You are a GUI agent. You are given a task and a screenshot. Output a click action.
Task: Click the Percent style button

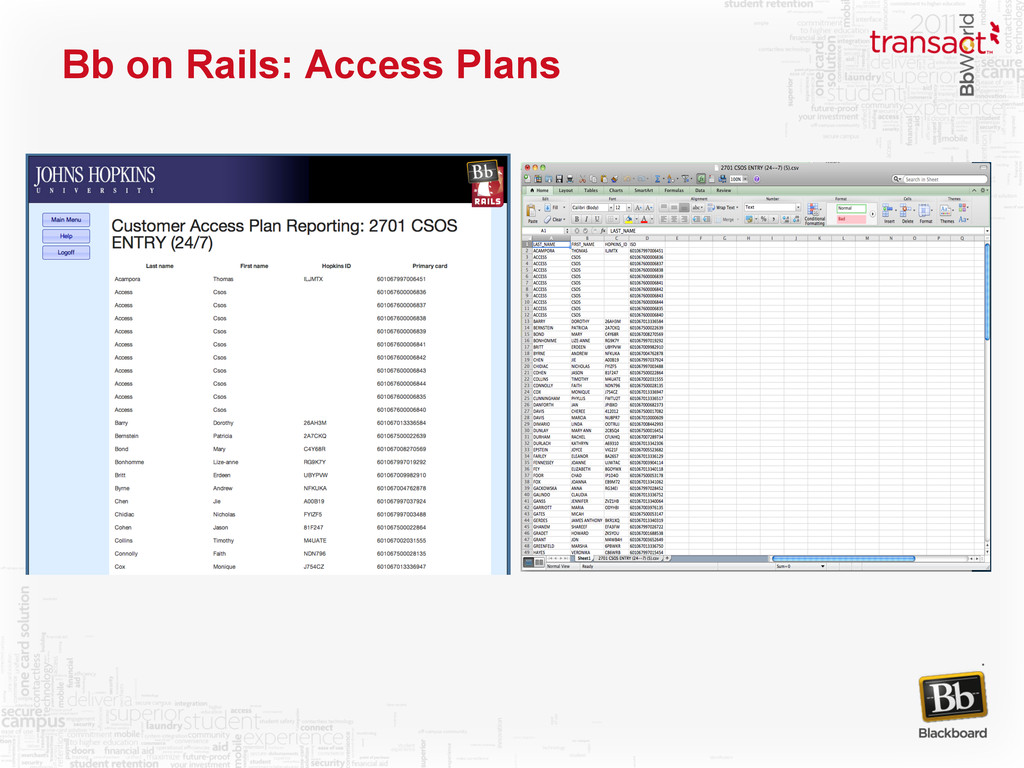[x=763, y=219]
